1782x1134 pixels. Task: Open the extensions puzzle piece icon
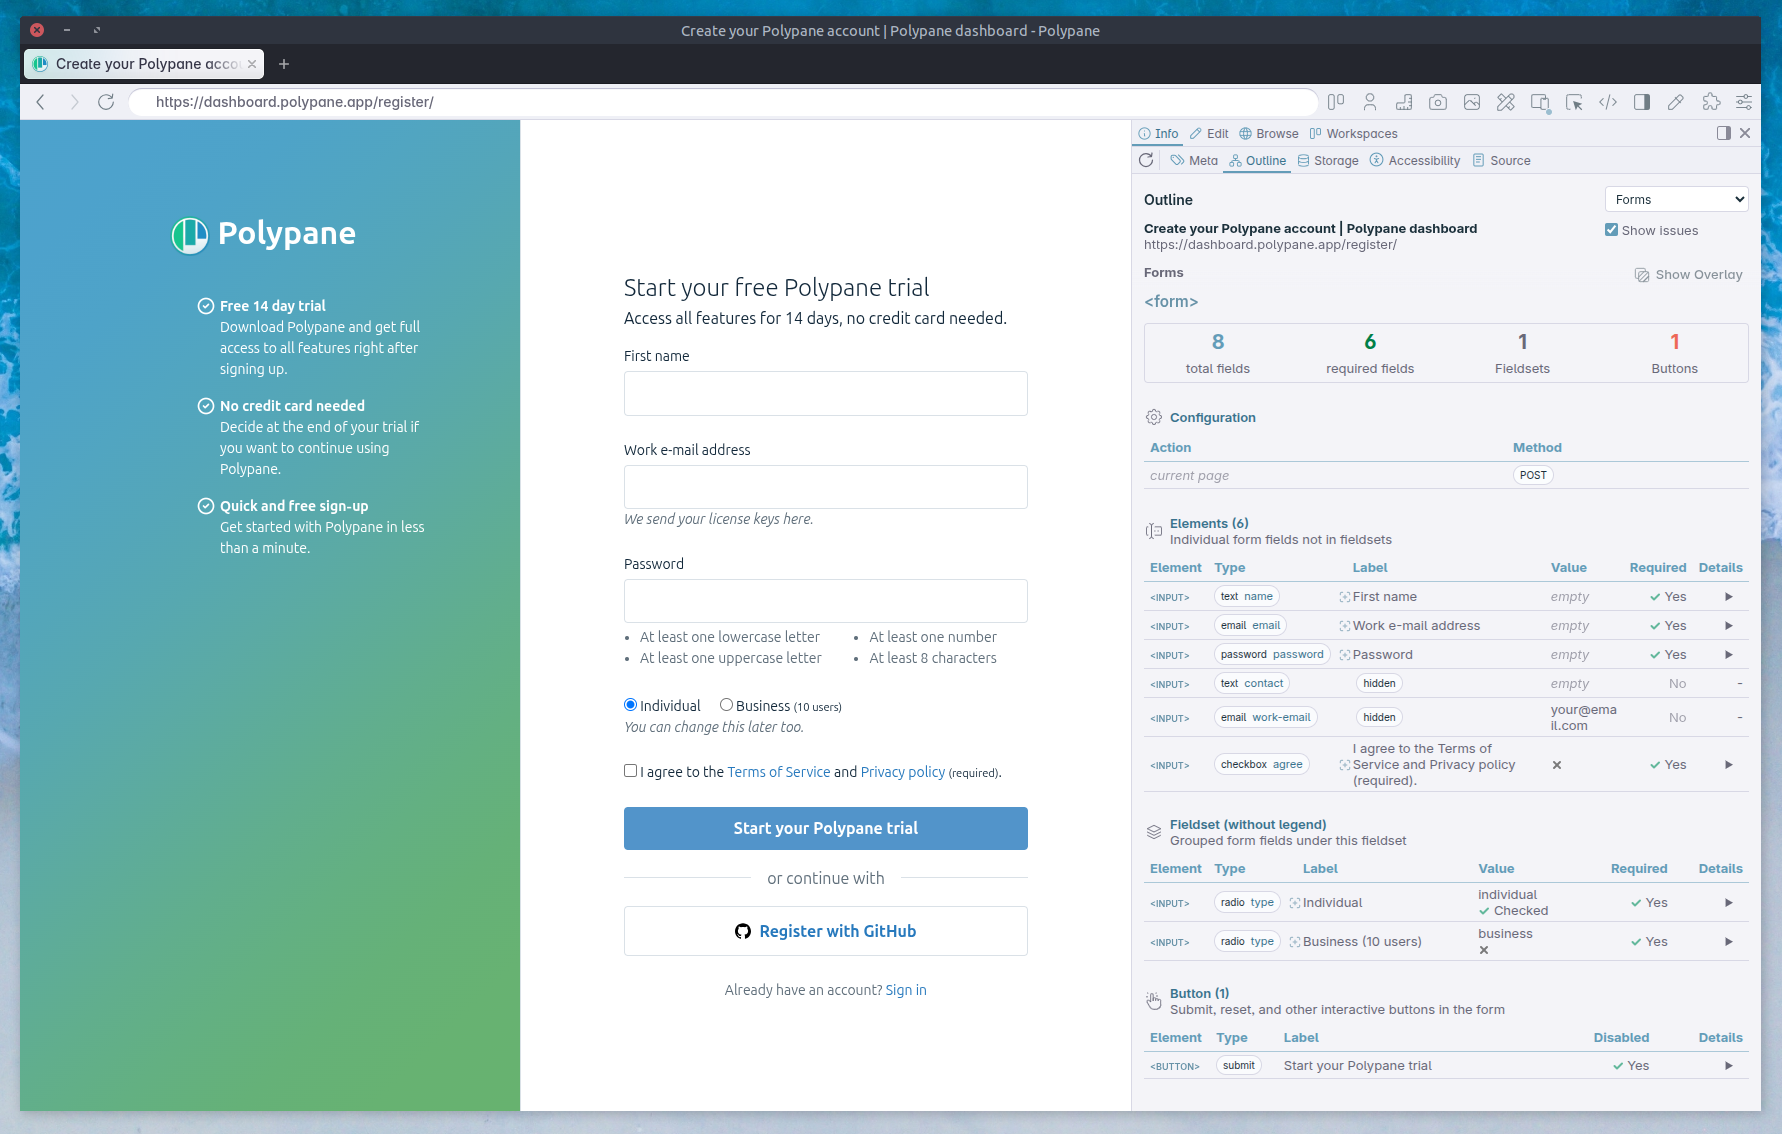pyautogui.click(x=1711, y=102)
